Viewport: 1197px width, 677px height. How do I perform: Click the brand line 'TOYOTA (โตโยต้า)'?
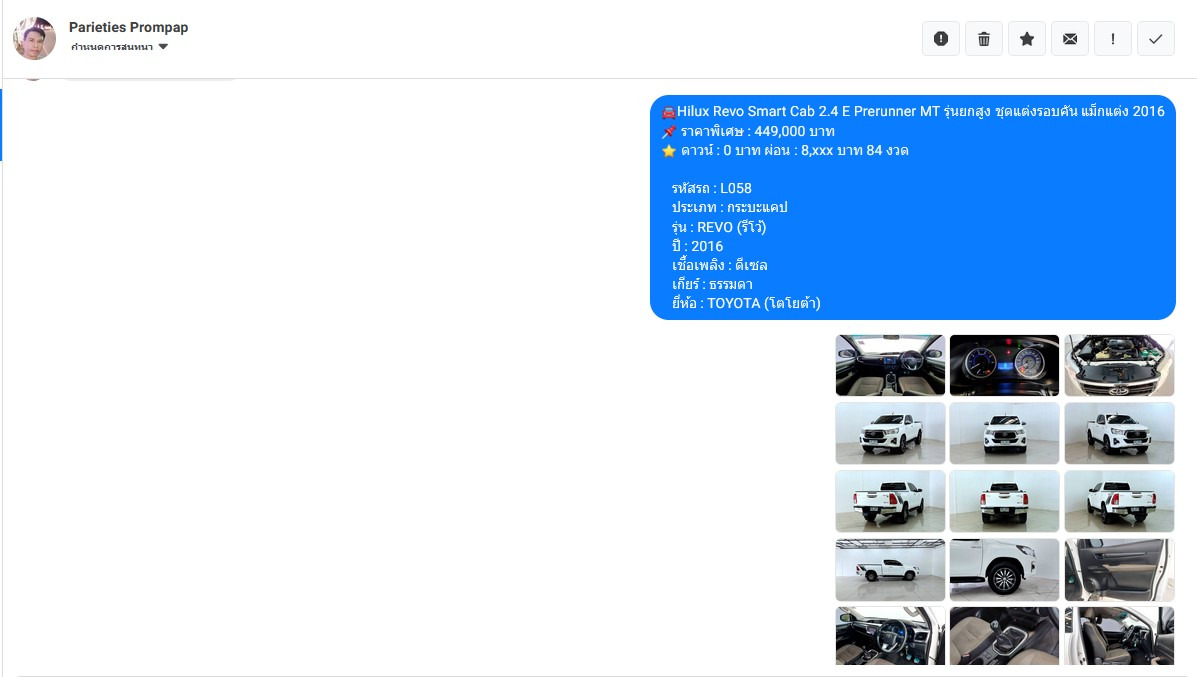(746, 304)
